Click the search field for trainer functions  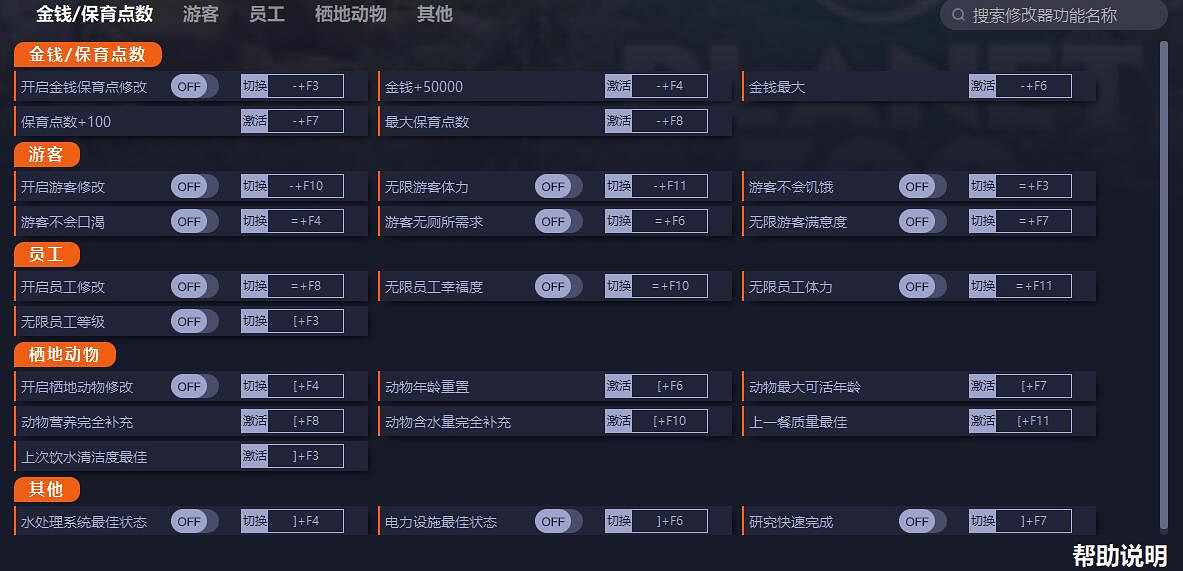click(x=1060, y=15)
